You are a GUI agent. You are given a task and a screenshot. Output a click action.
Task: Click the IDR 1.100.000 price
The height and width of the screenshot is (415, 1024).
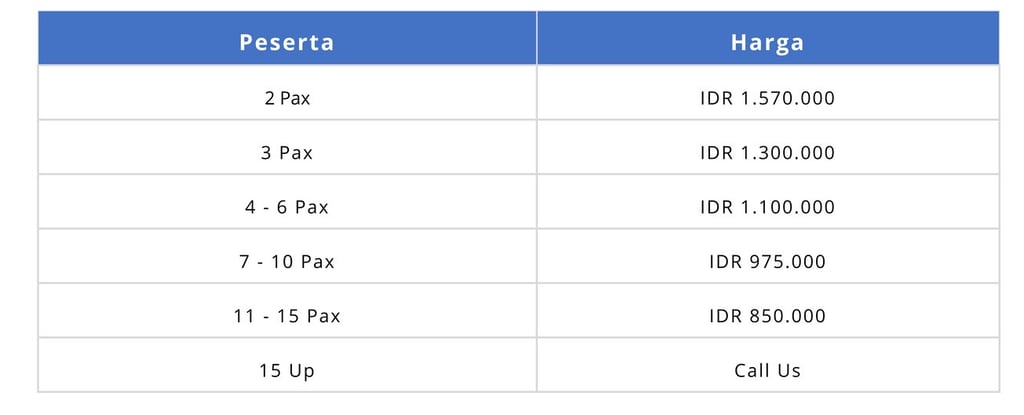pyautogui.click(x=767, y=207)
